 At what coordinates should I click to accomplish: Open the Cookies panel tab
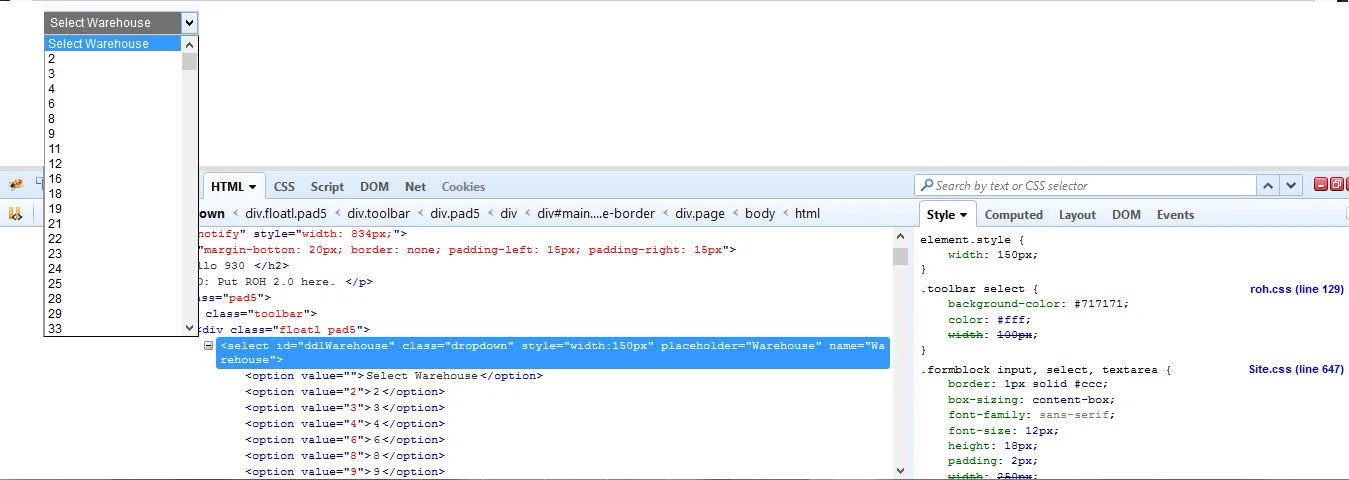click(463, 187)
